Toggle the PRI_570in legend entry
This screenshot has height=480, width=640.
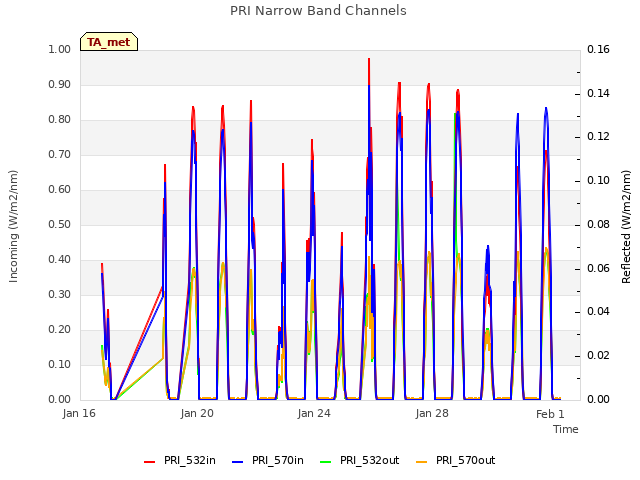268,460
